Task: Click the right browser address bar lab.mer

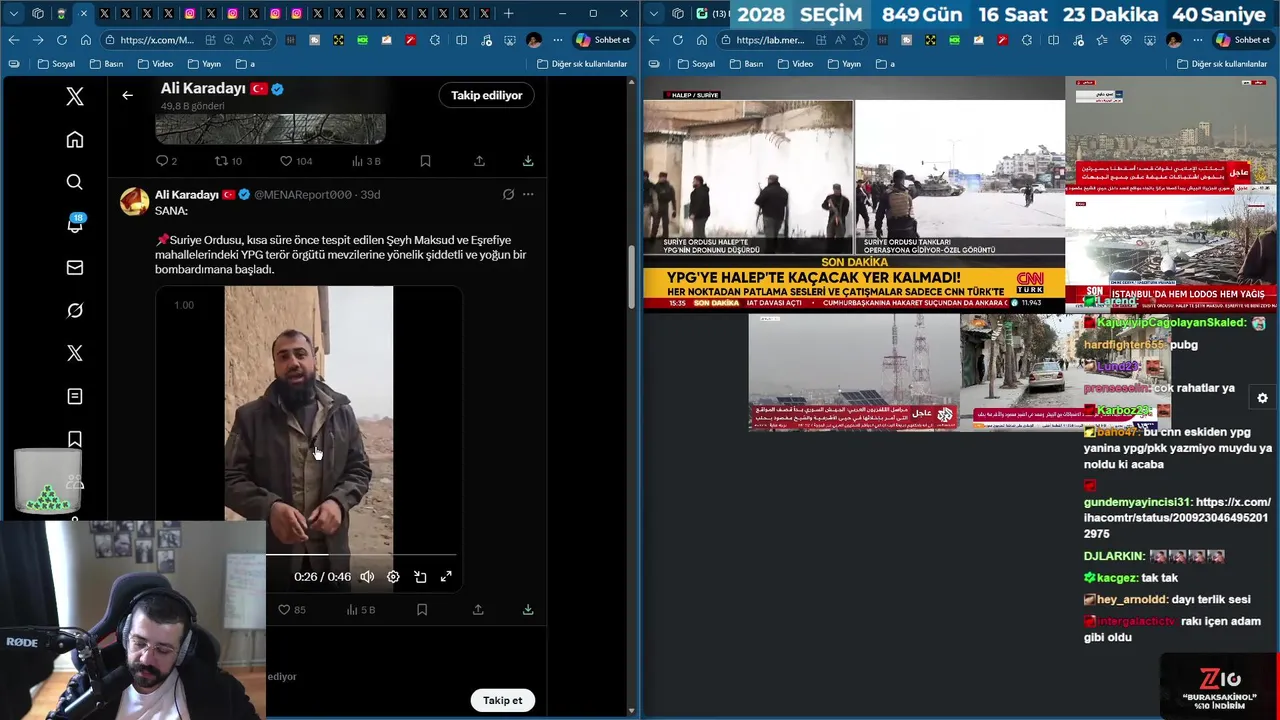Action: point(770,40)
